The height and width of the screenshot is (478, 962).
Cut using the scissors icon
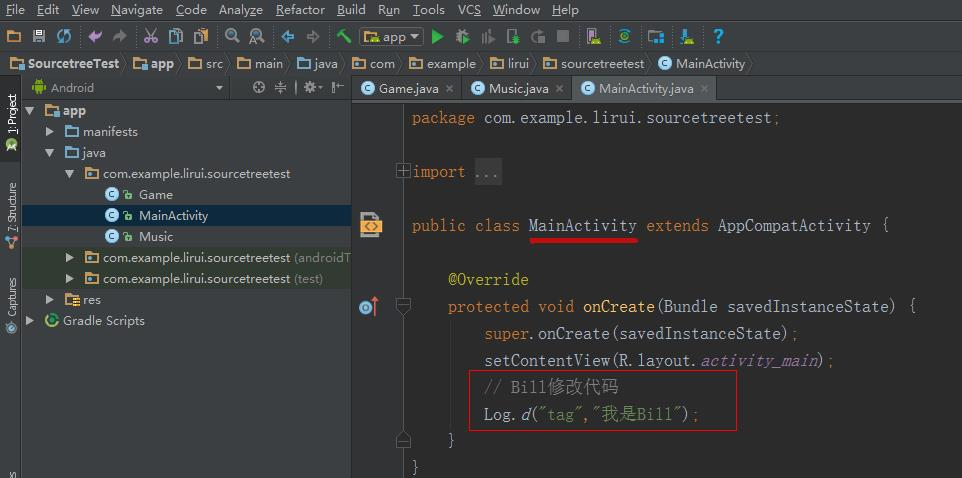pos(151,37)
